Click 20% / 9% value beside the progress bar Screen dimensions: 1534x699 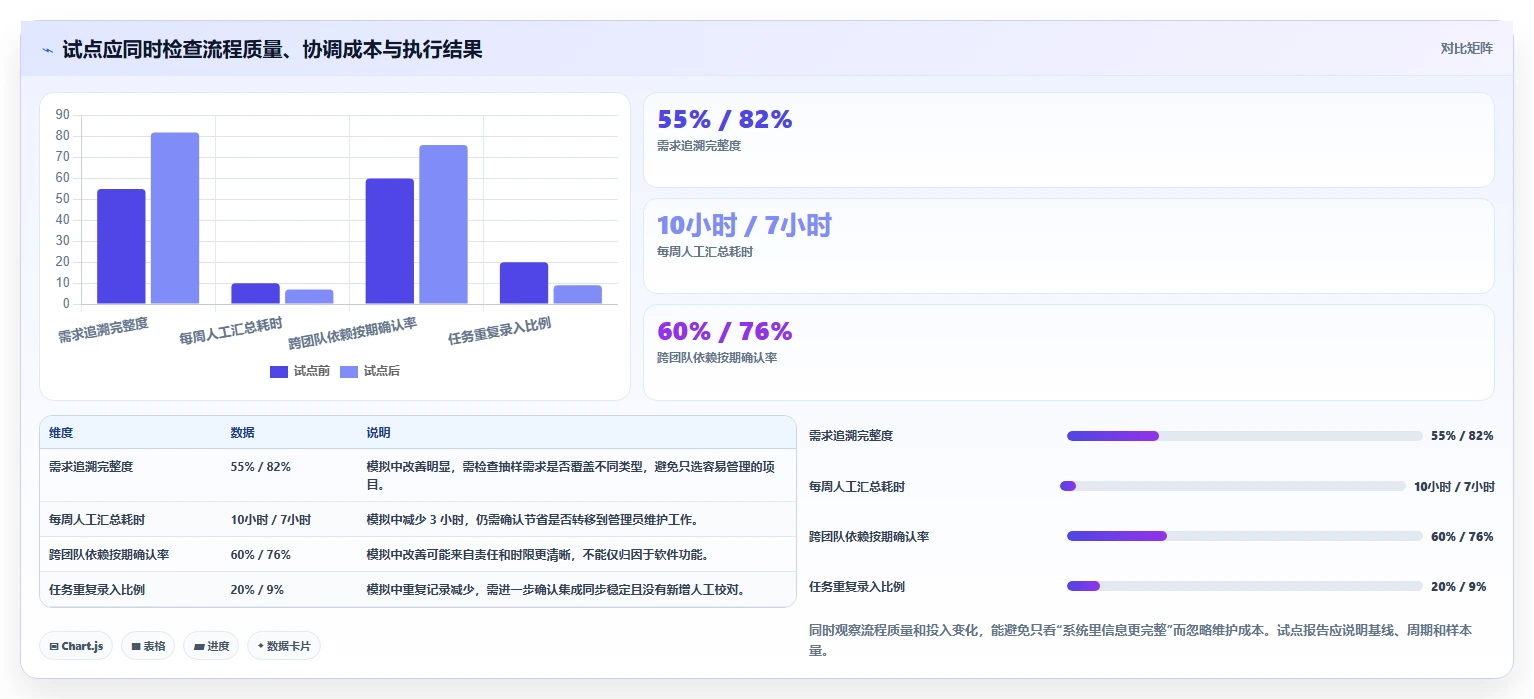pyautogui.click(x=1459, y=587)
